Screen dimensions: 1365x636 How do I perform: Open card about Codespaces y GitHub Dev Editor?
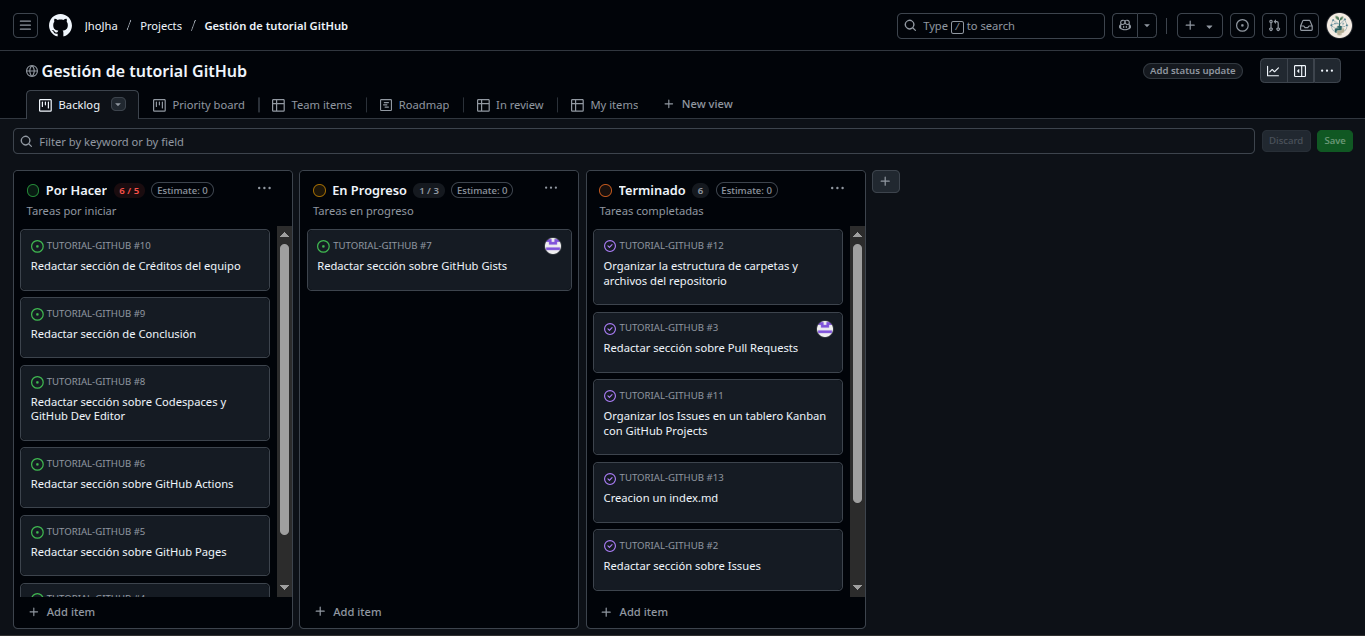pyautogui.click(x=129, y=409)
